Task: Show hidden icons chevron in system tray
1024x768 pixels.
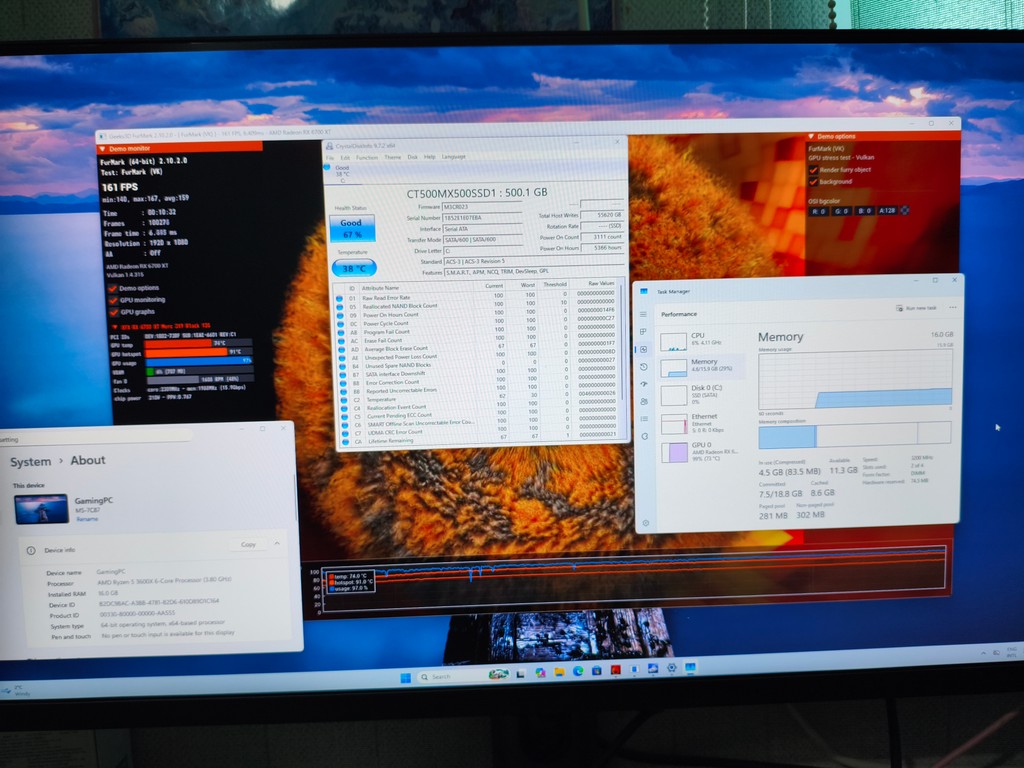Action: [x=984, y=653]
